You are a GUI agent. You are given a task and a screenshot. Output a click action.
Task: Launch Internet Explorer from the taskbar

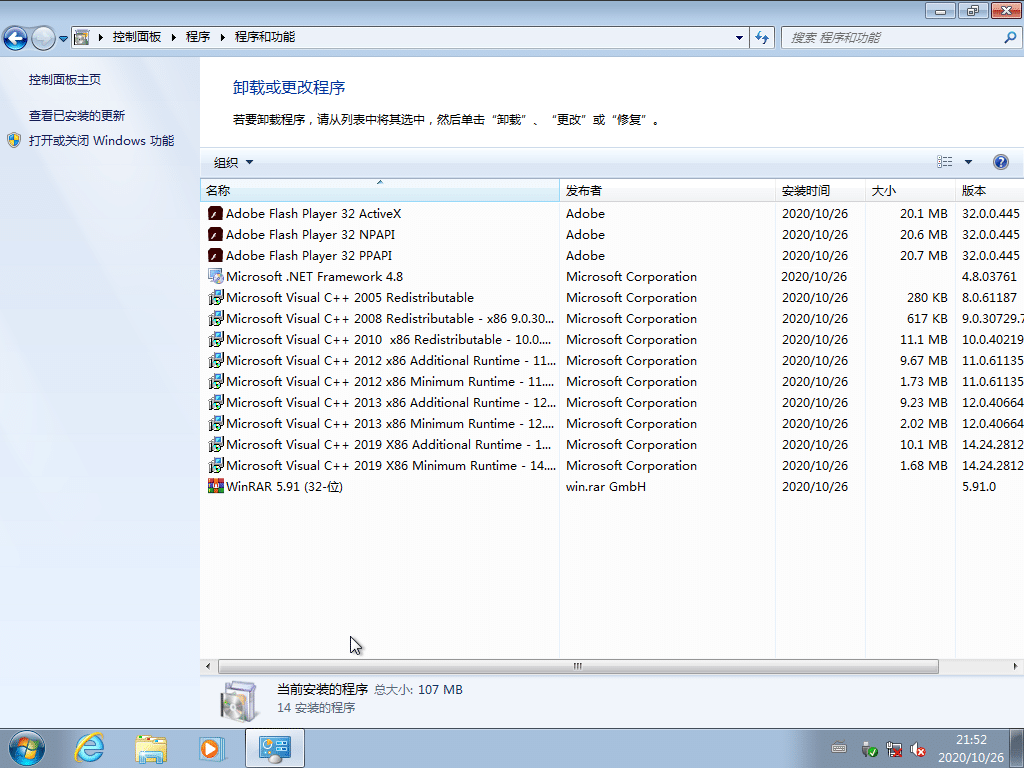point(89,747)
